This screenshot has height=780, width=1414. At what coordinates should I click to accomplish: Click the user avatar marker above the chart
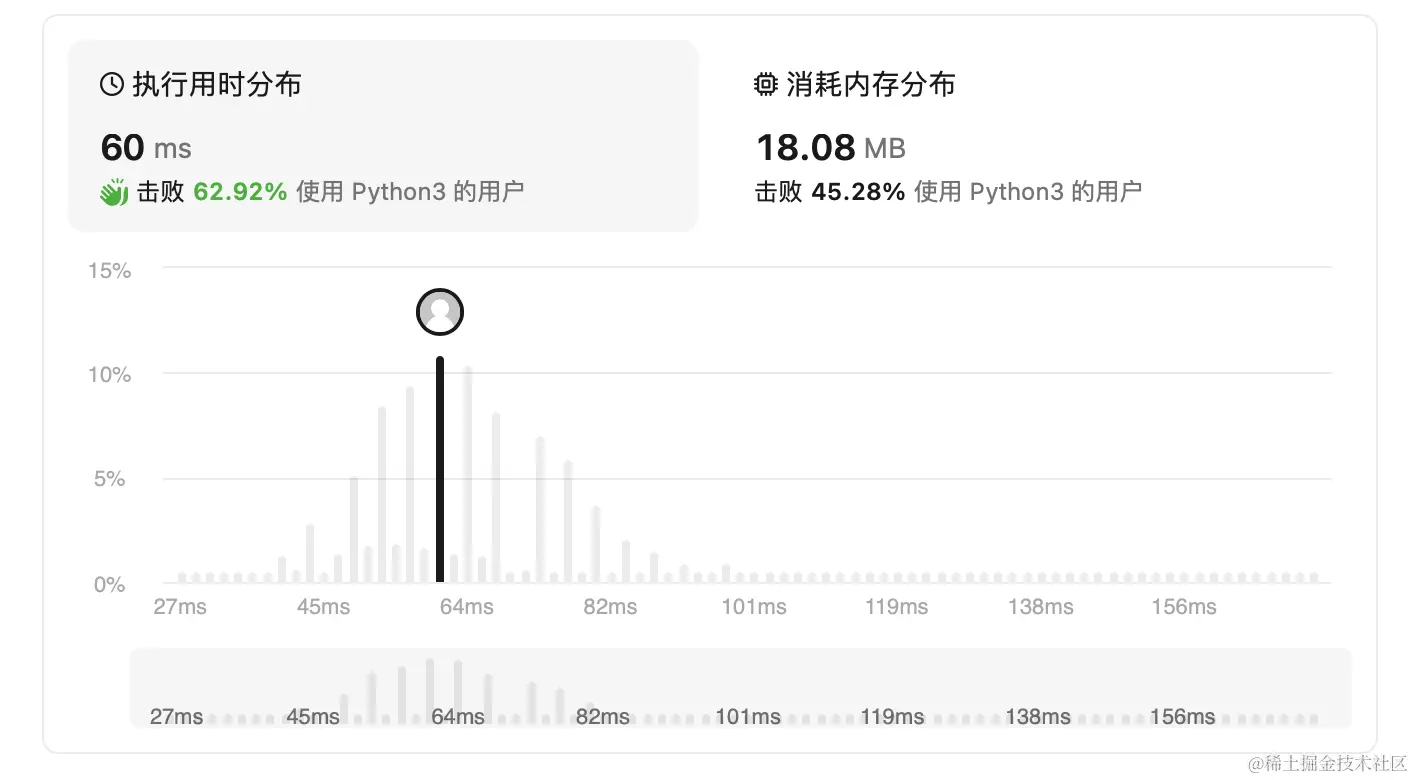click(x=440, y=312)
